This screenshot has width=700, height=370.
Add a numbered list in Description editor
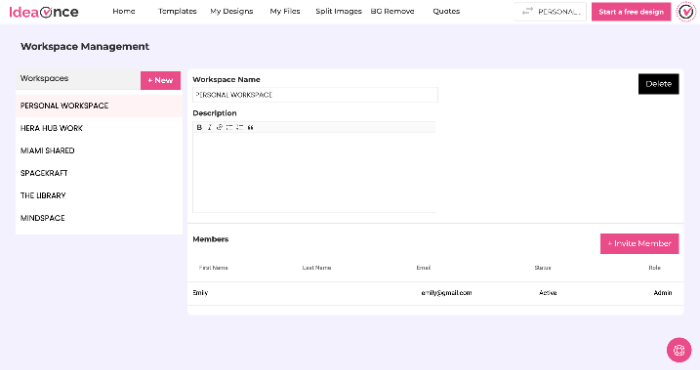pos(240,127)
